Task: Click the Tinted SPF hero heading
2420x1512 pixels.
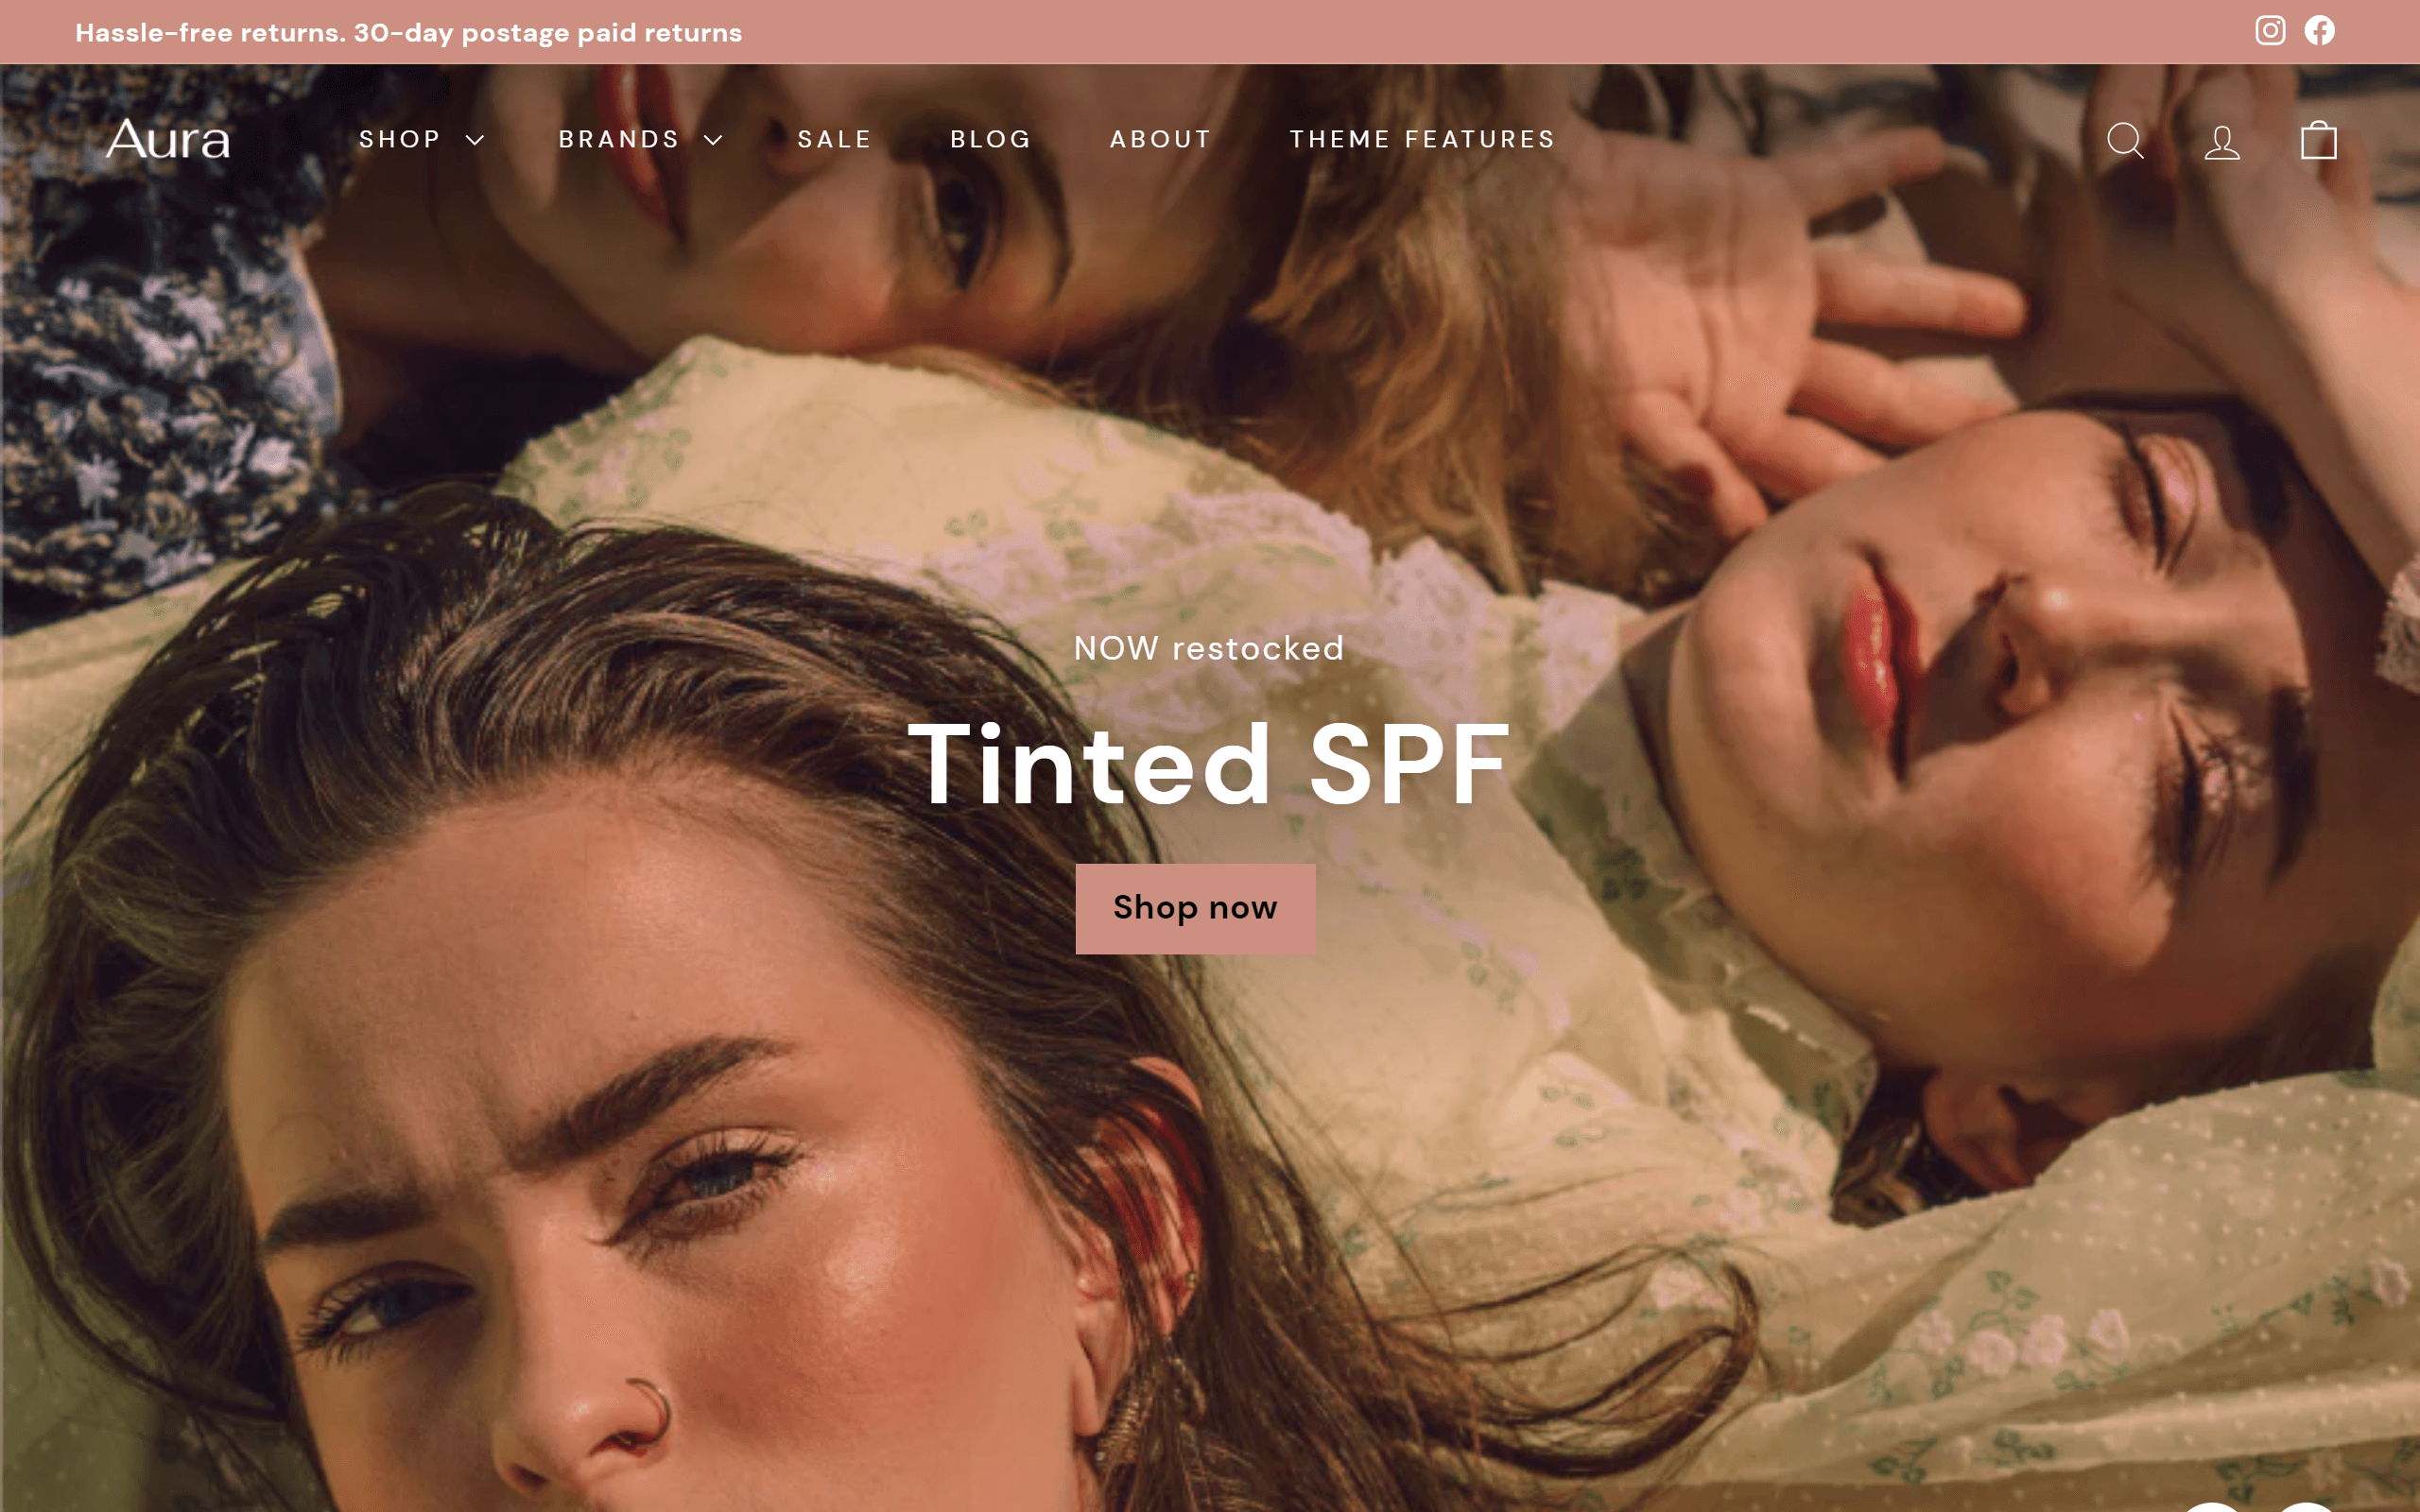Action: click(x=1209, y=765)
